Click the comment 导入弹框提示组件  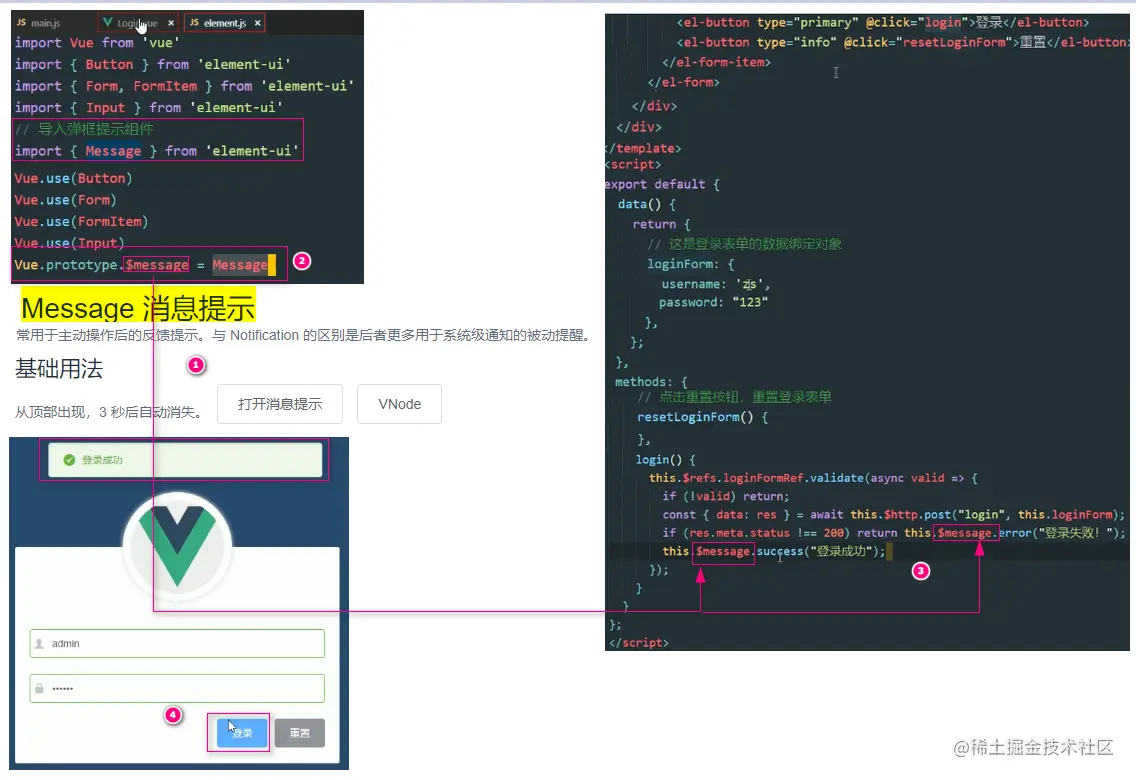(x=84, y=129)
